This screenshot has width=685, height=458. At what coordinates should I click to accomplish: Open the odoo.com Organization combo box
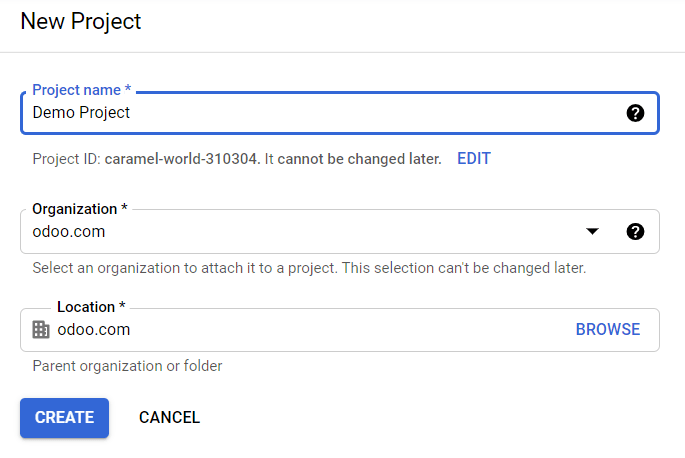pyautogui.click(x=300, y=232)
